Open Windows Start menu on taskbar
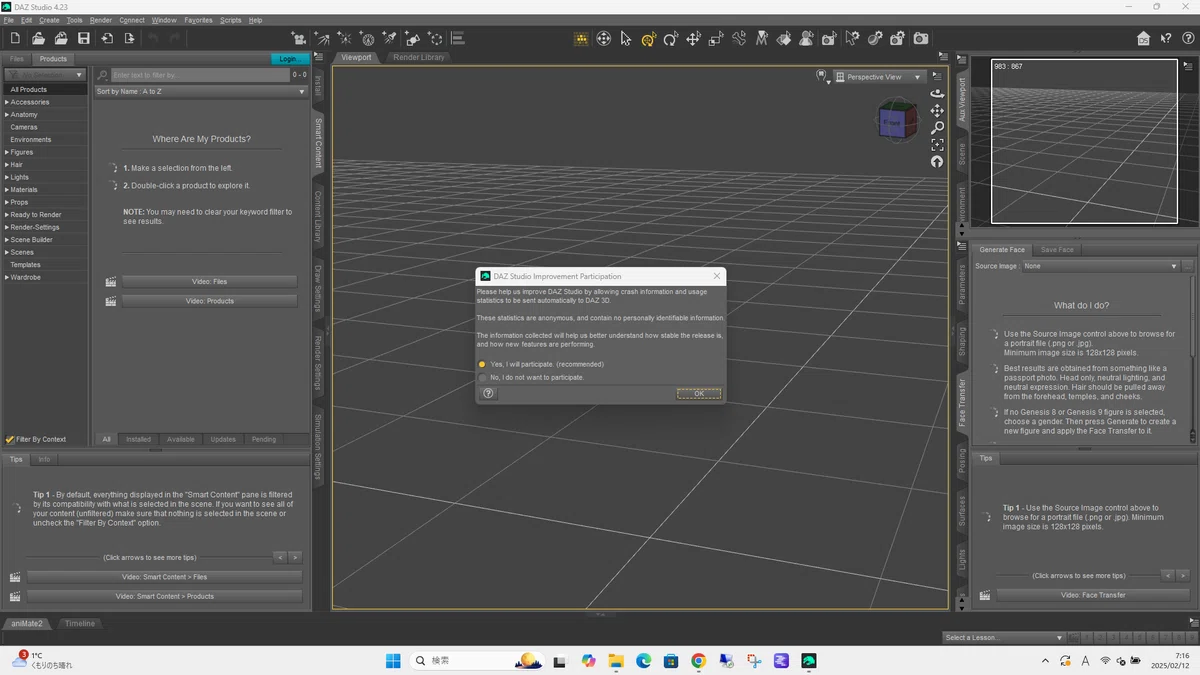Viewport: 1200px width, 675px height. [393, 661]
